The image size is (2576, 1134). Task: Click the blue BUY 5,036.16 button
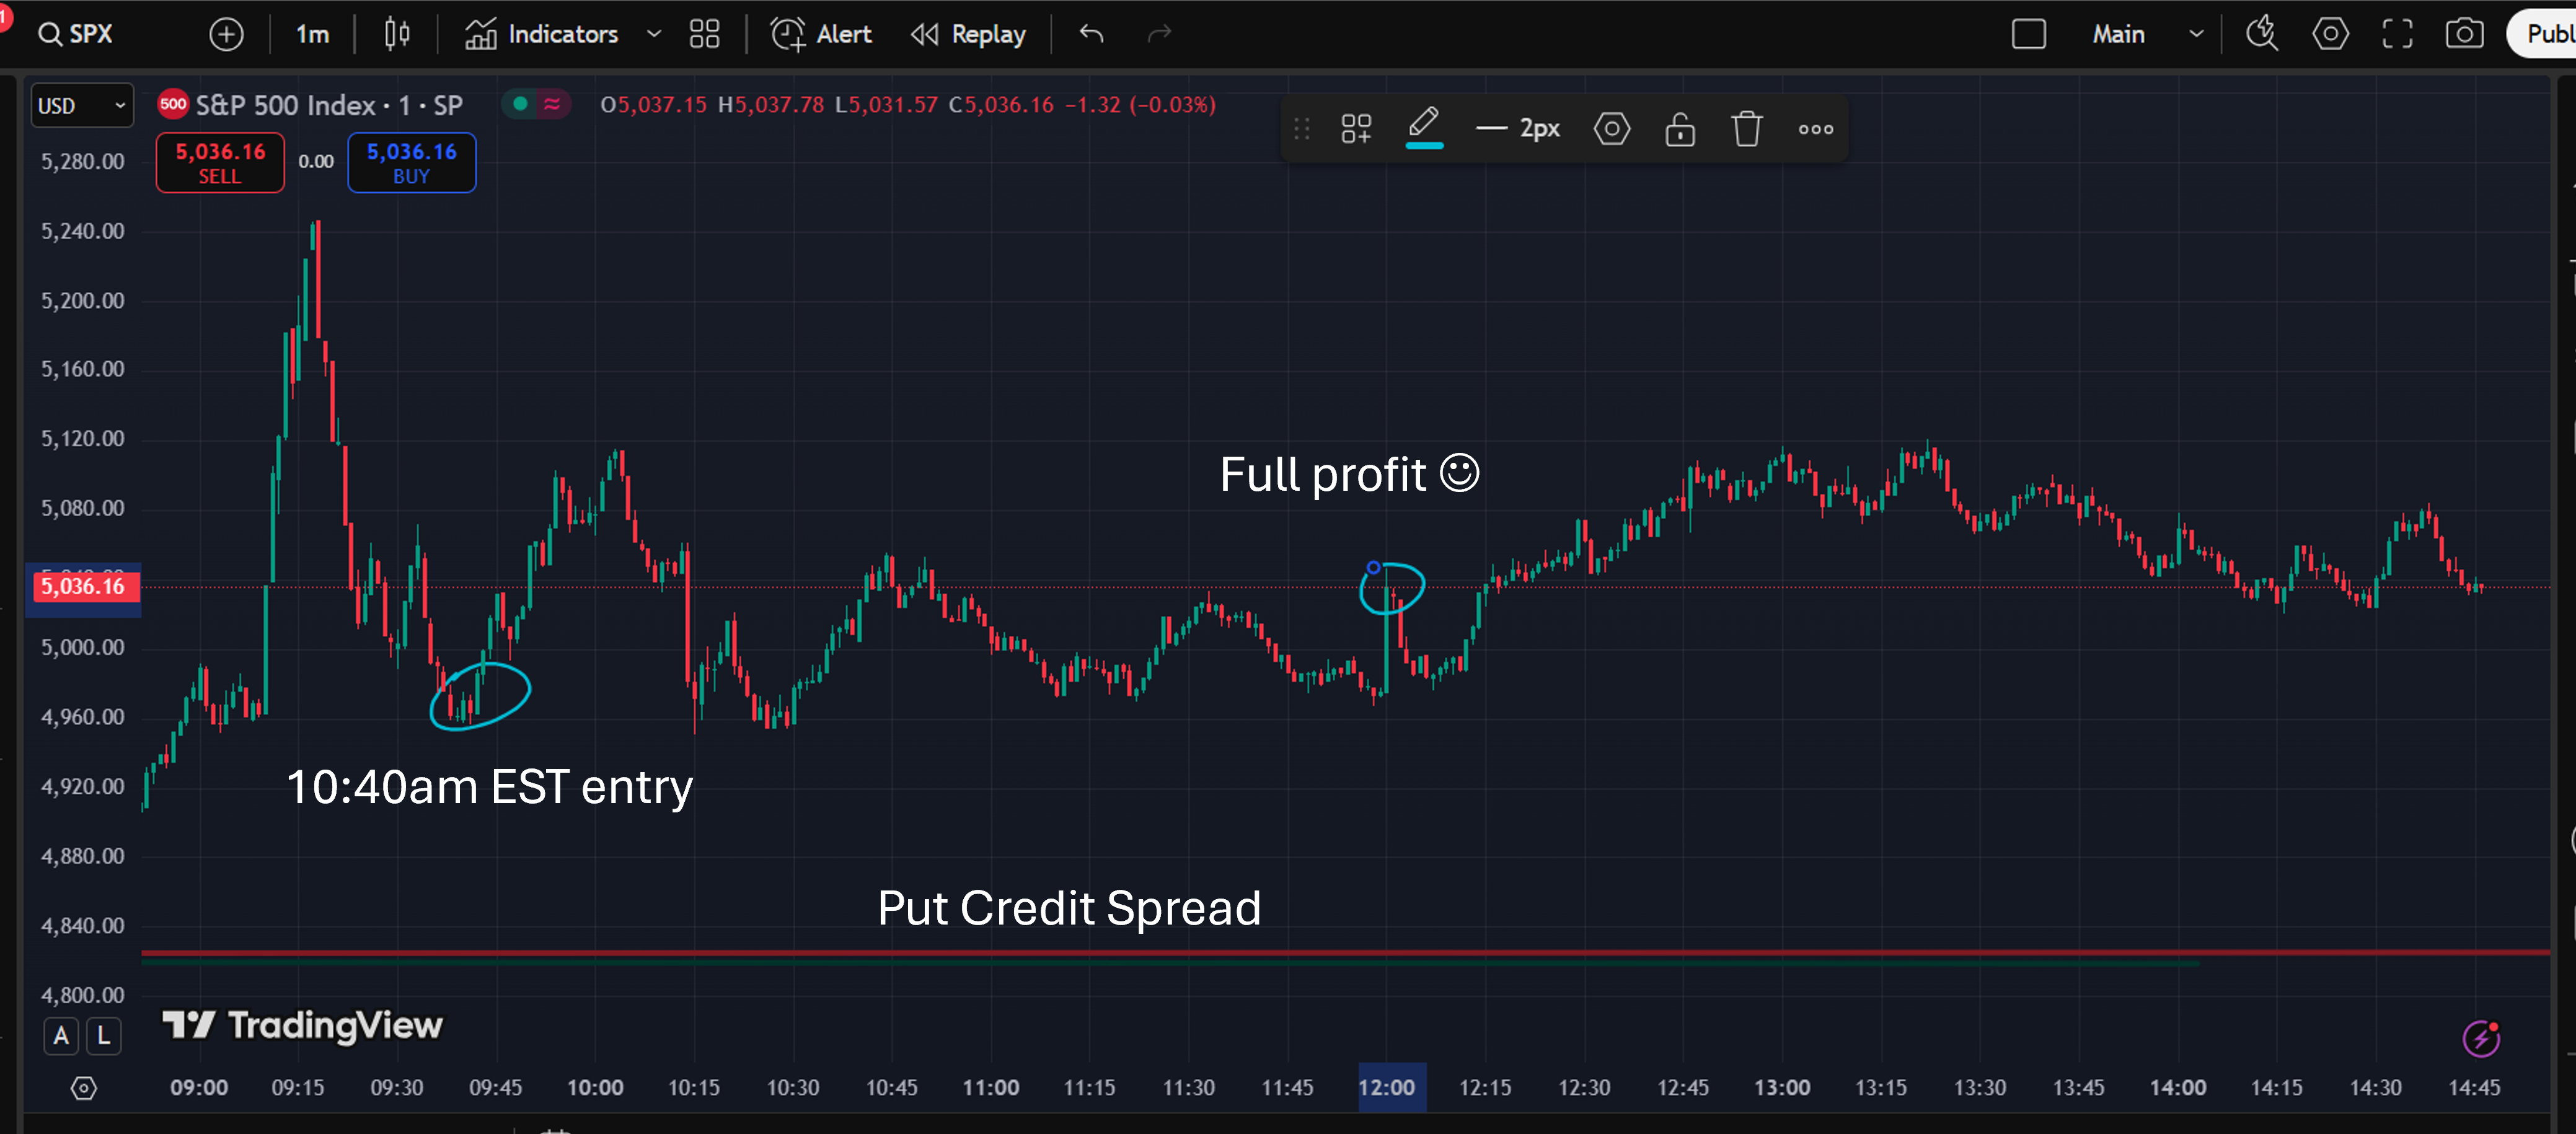(x=411, y=162)
